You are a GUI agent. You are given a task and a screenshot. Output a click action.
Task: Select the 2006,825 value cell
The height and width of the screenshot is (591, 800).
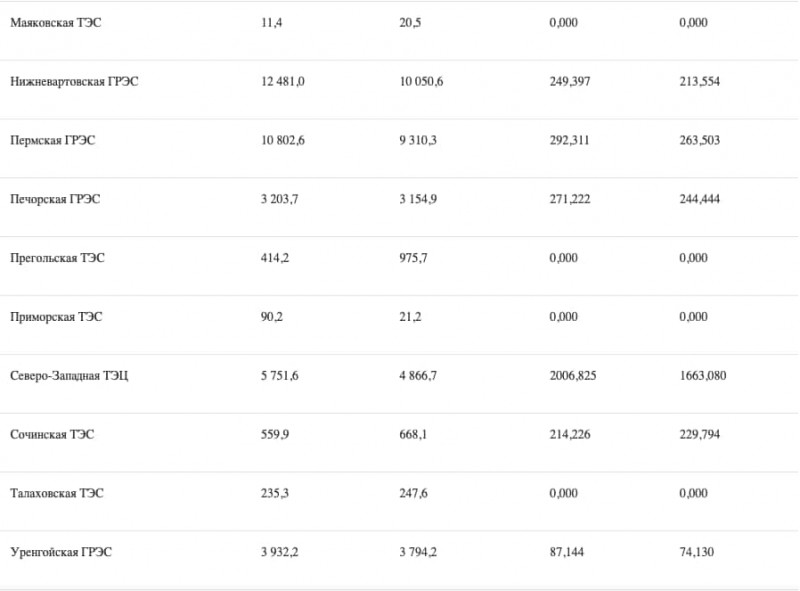point(573,377)
